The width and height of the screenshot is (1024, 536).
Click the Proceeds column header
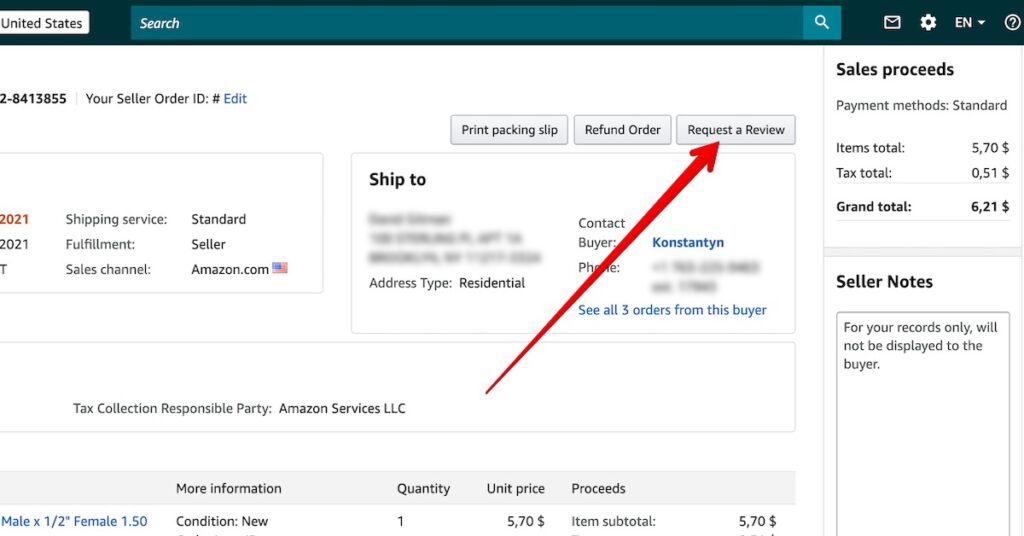pyautogui.click(x=598, y=488)
